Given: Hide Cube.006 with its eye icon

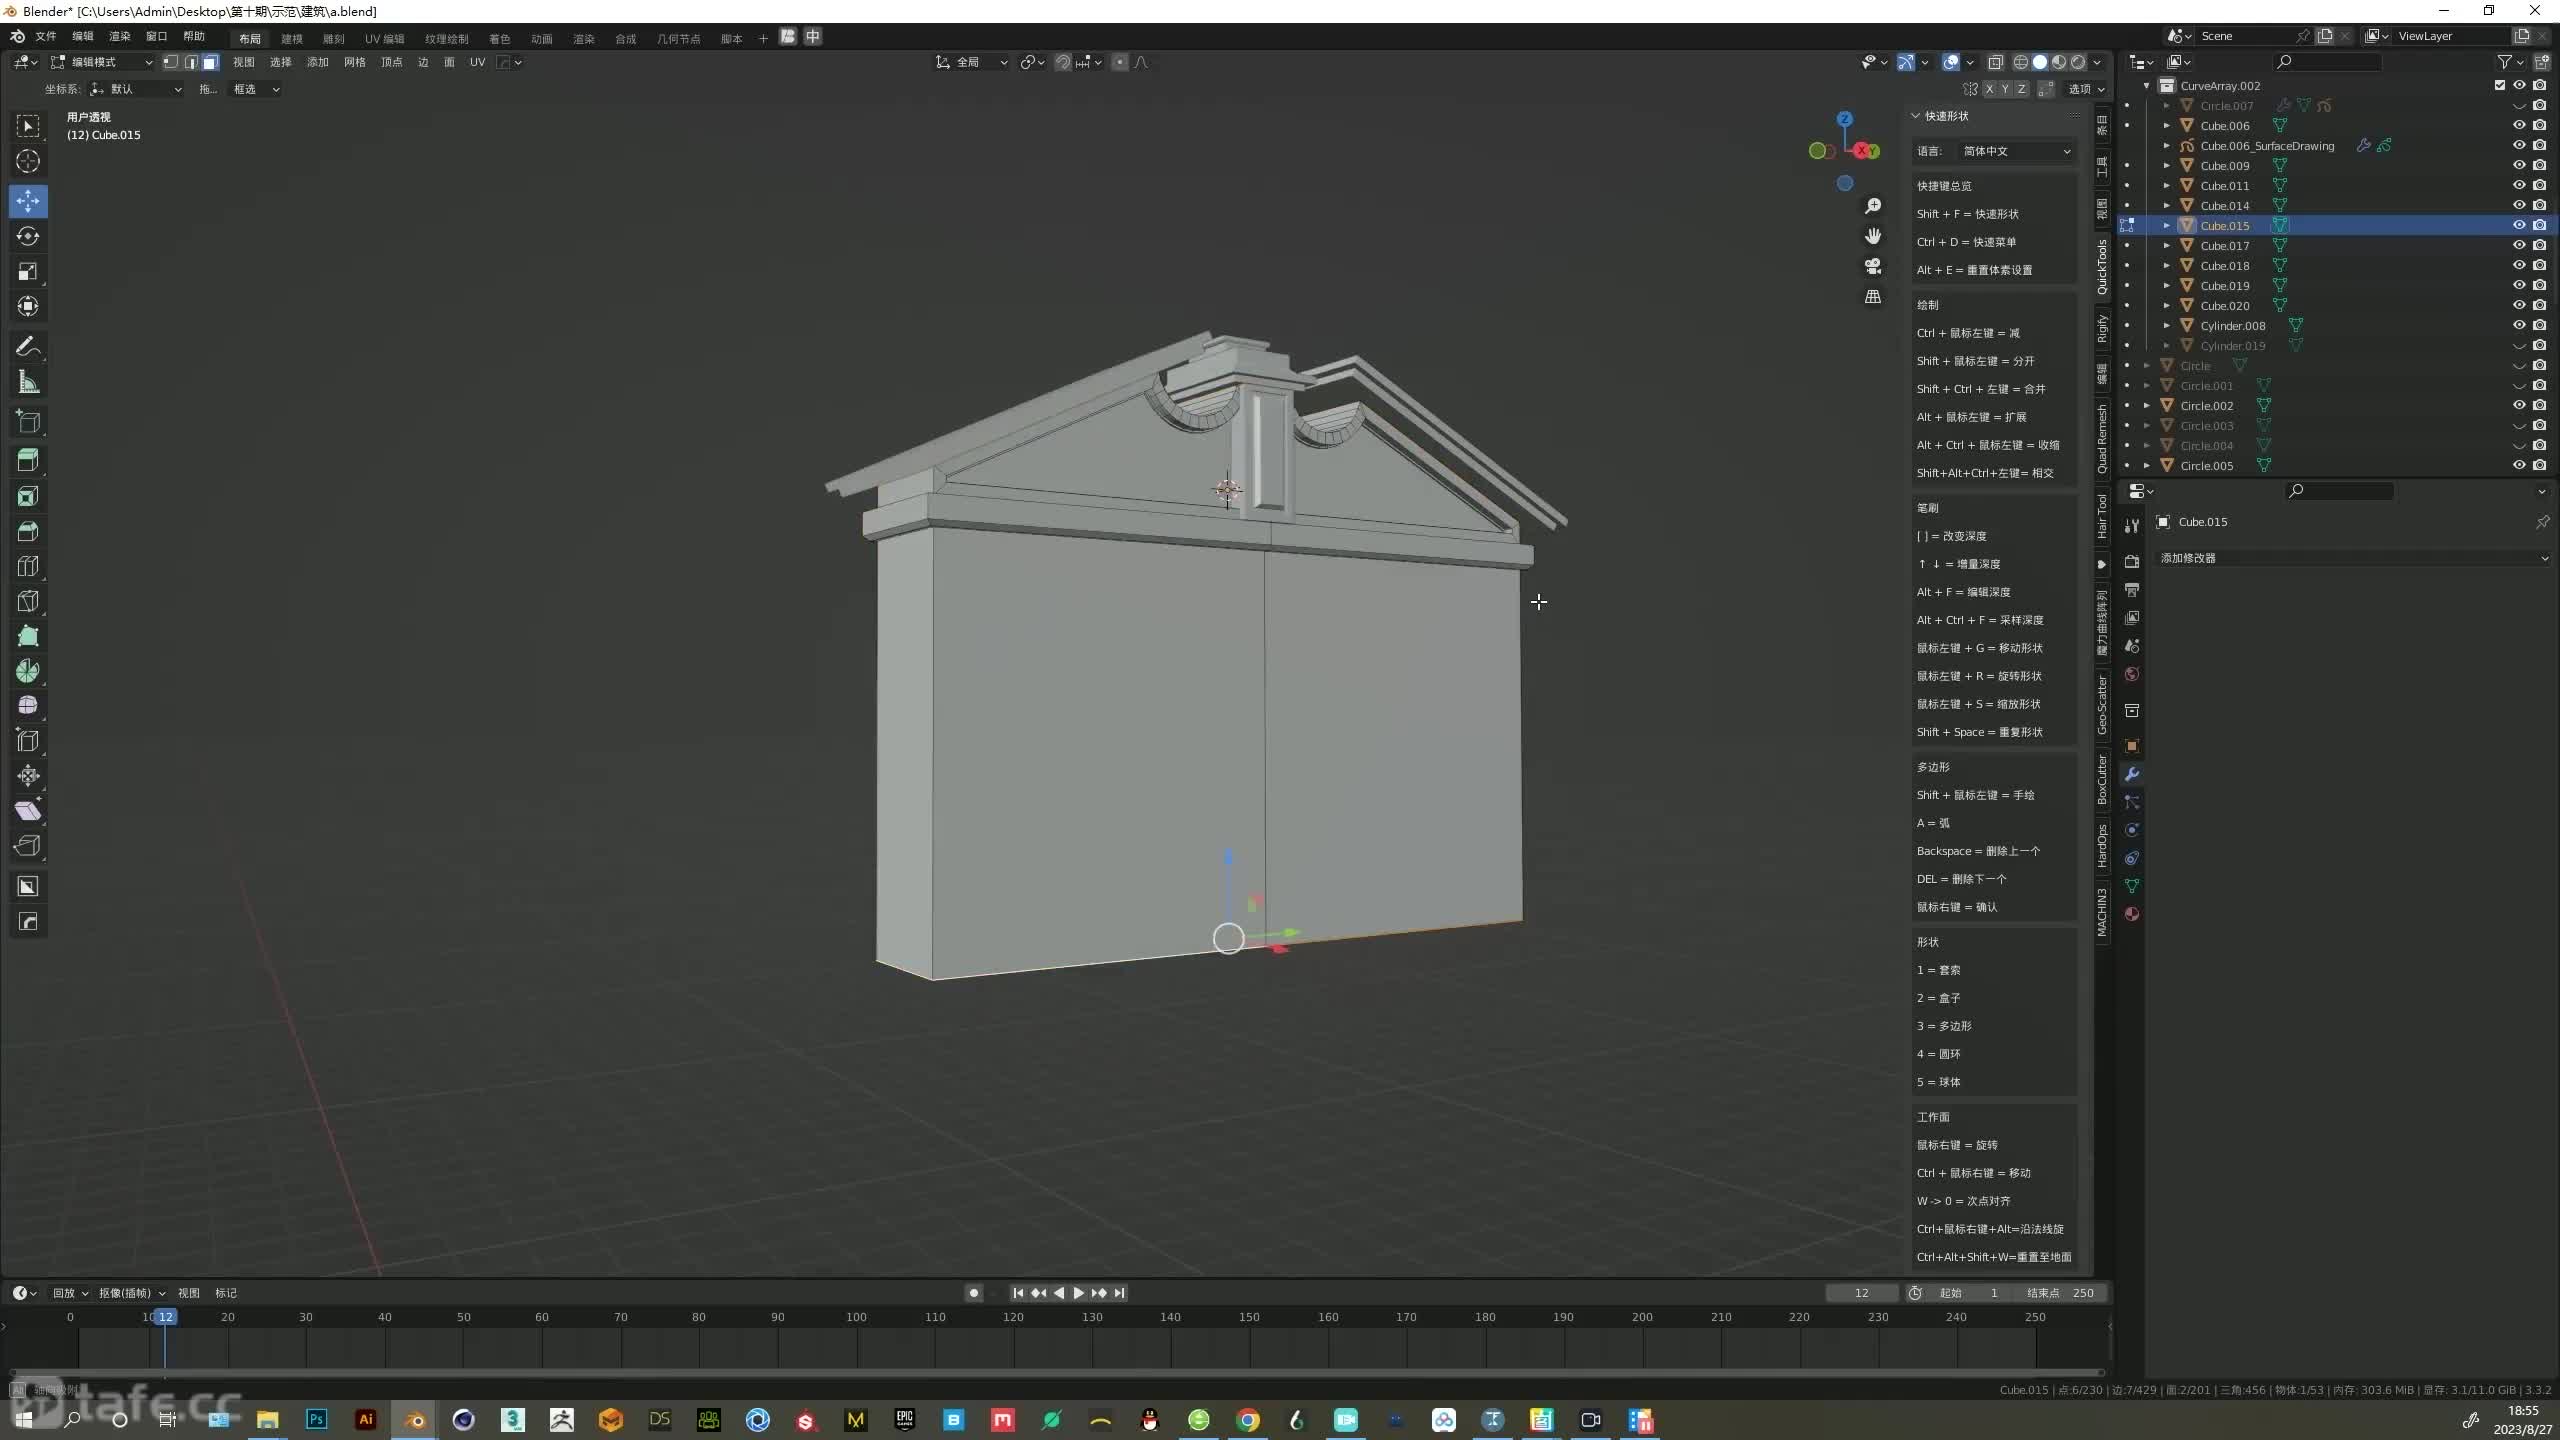Looking at the screenshot, I should (x=2519, y=125).
